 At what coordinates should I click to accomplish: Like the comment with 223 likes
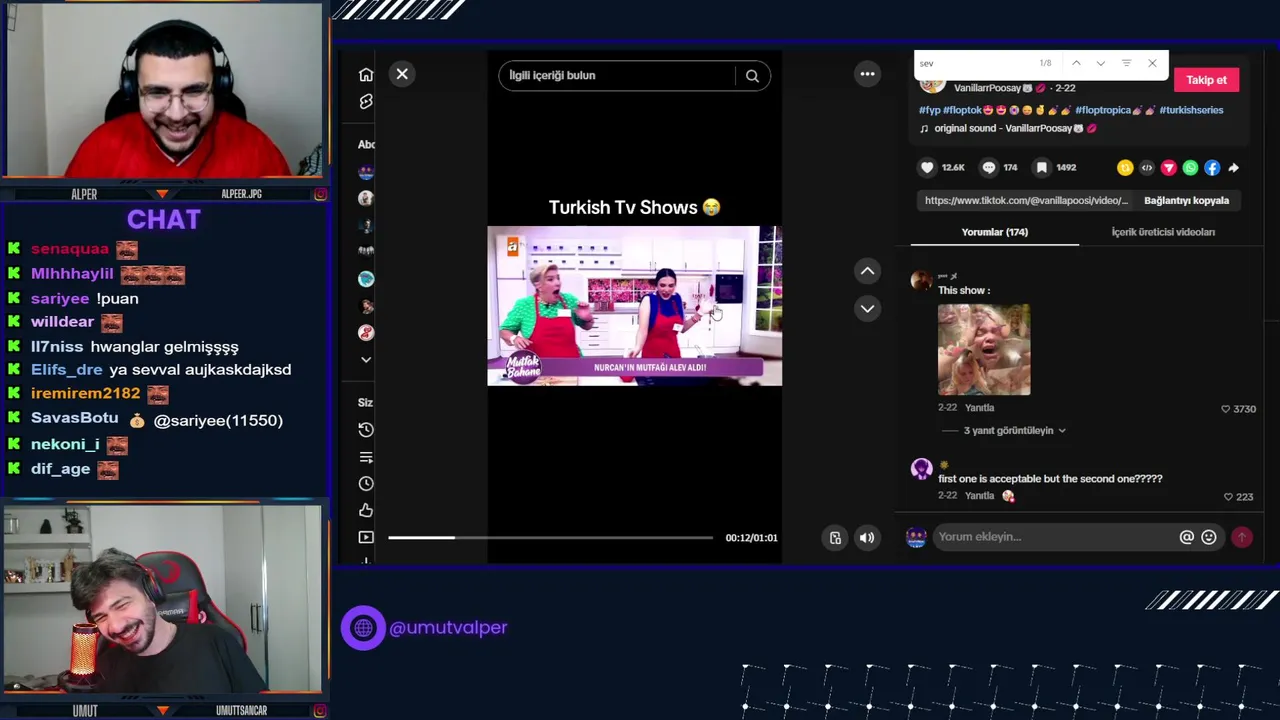point(1228,497)
